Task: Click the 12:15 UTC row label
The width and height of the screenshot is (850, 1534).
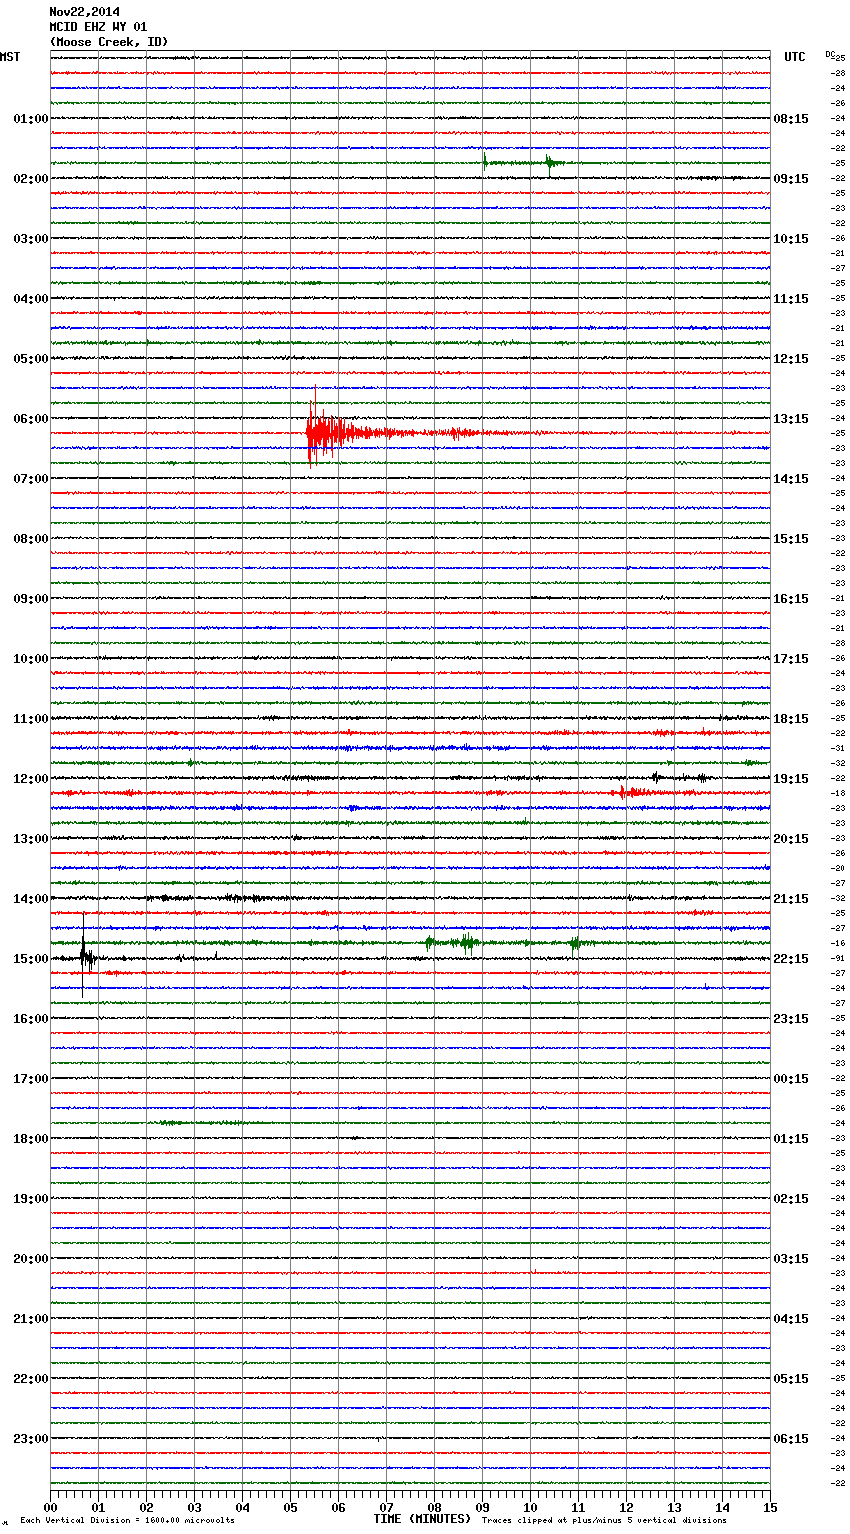Action: [x=791, y=359]
